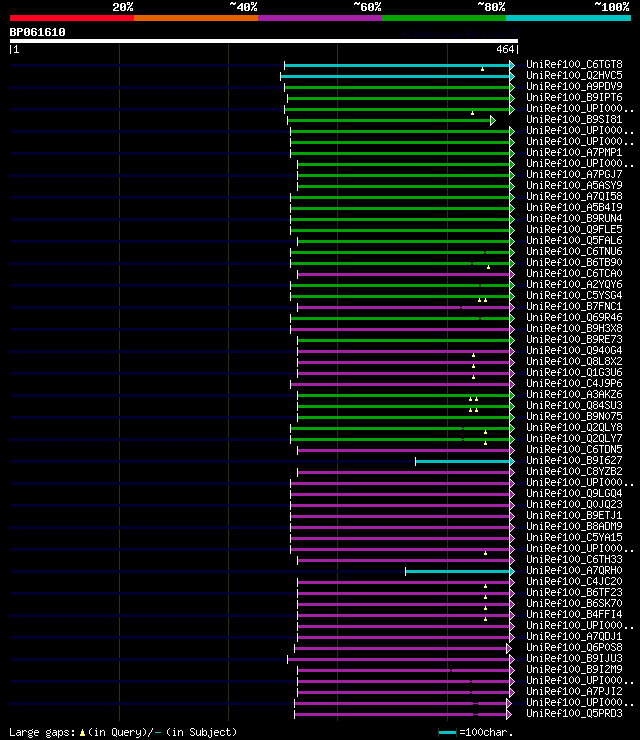
Task: Select the UniRef100_C6TNU6 label
Action: point(574,252)
